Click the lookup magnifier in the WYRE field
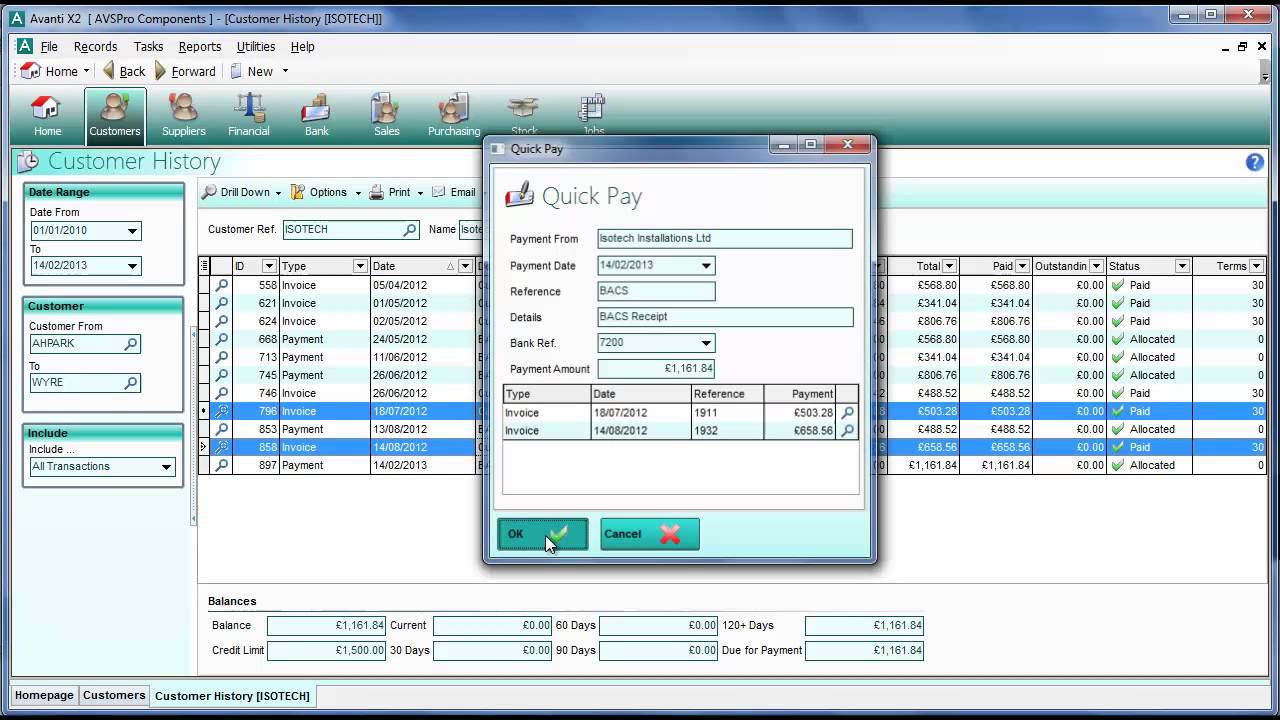 pos(130,383)
